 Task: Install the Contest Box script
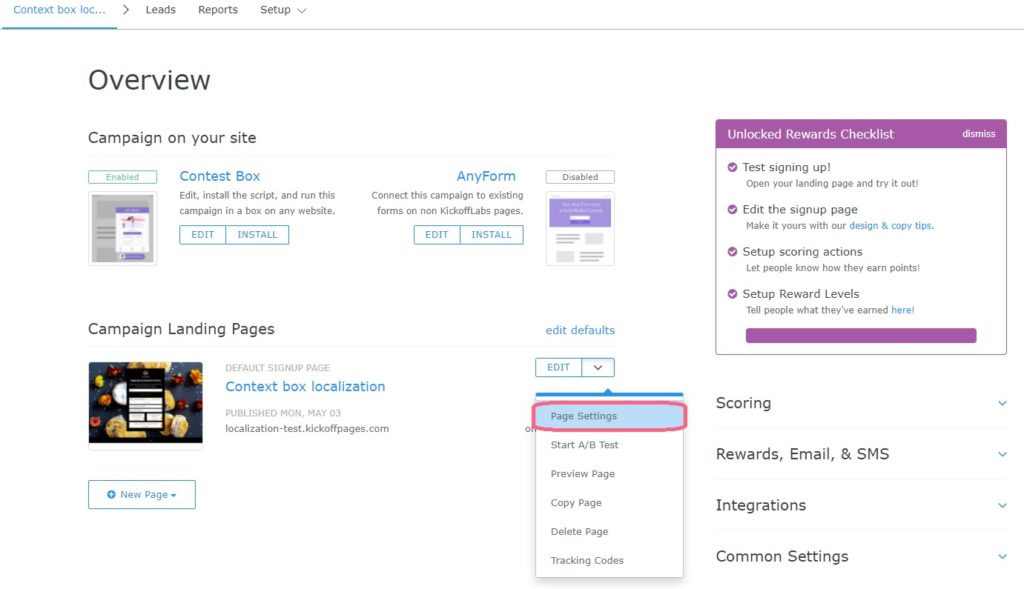[x=257, y=234]
